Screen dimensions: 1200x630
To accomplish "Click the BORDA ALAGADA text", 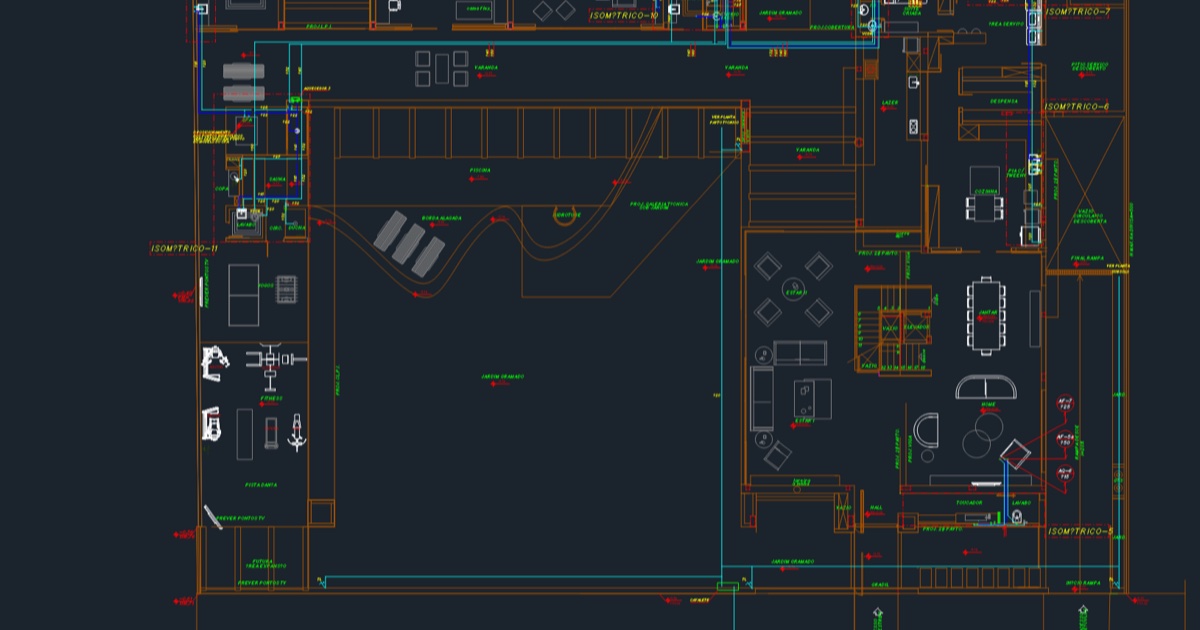I will coord(441,217).
